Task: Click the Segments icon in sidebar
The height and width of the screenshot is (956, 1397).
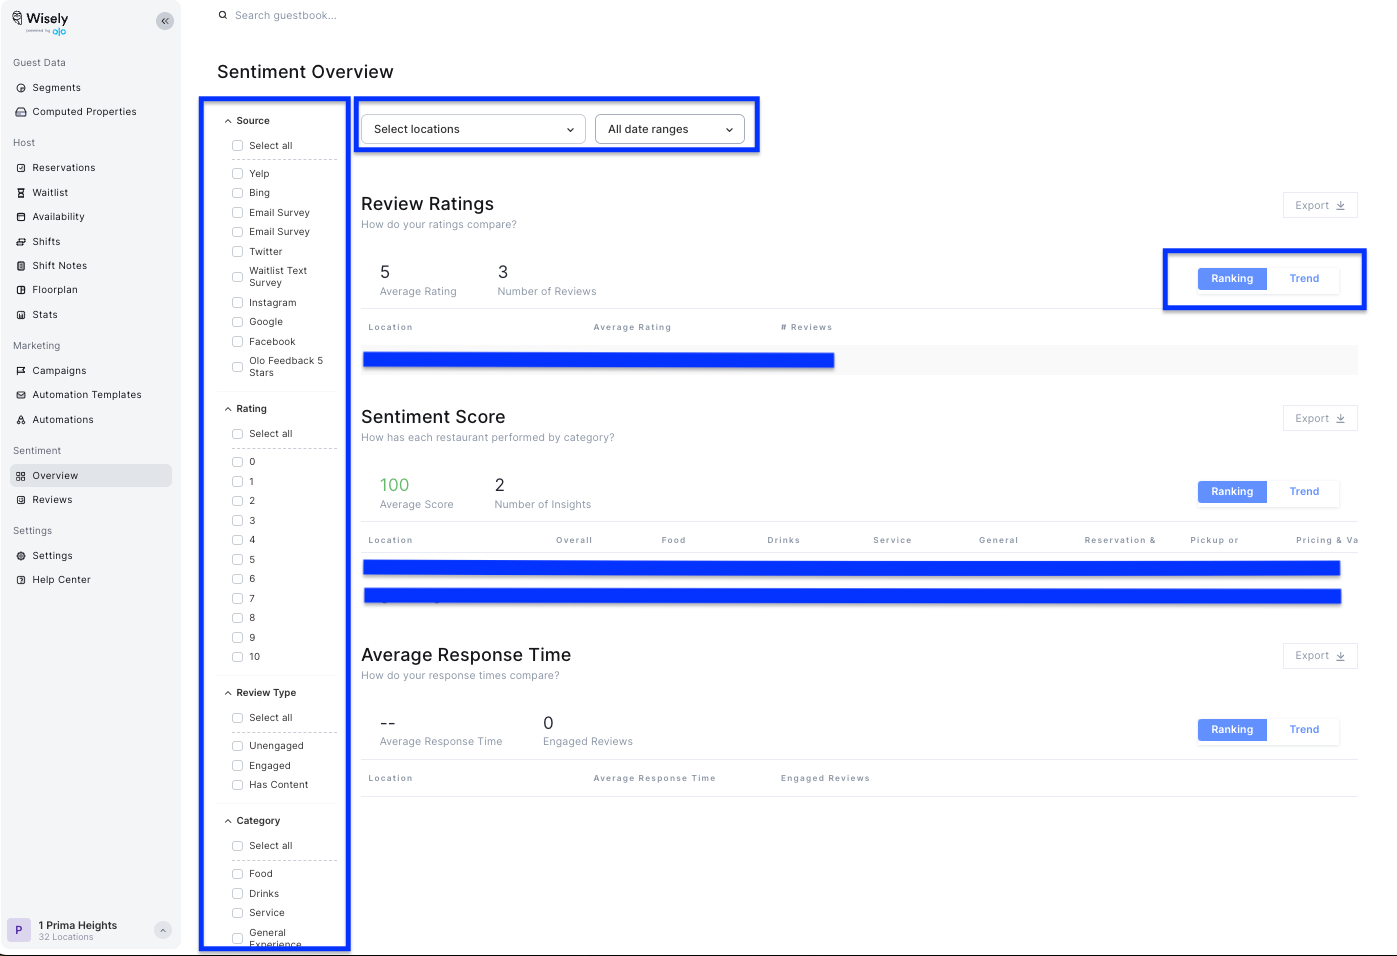Action: [x=21, y=88]
